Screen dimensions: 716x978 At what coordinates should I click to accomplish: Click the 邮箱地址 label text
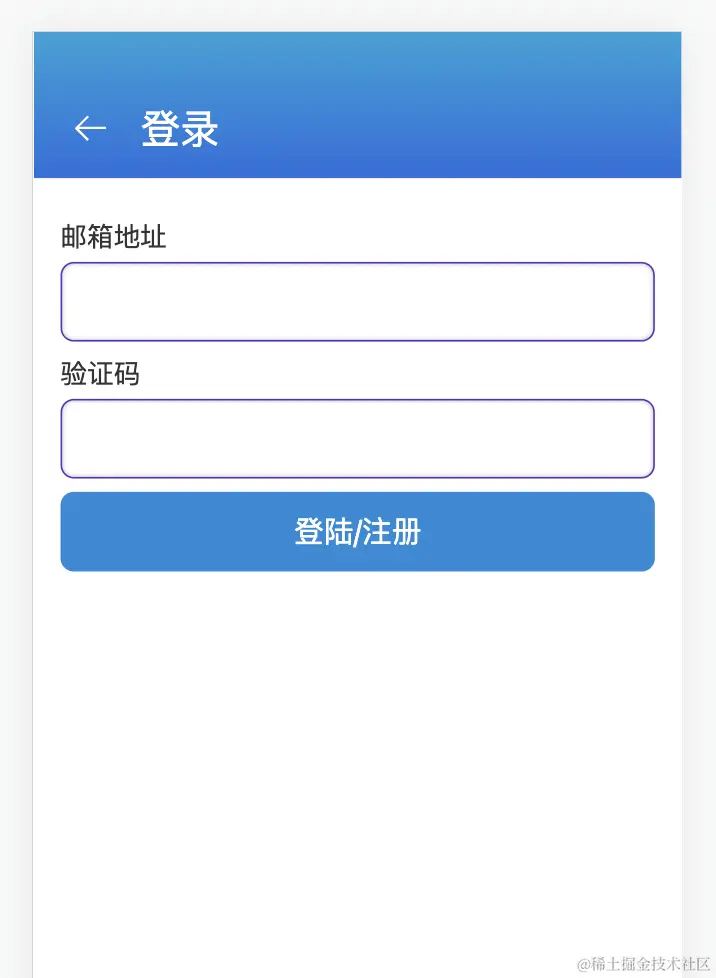point(113,238)
